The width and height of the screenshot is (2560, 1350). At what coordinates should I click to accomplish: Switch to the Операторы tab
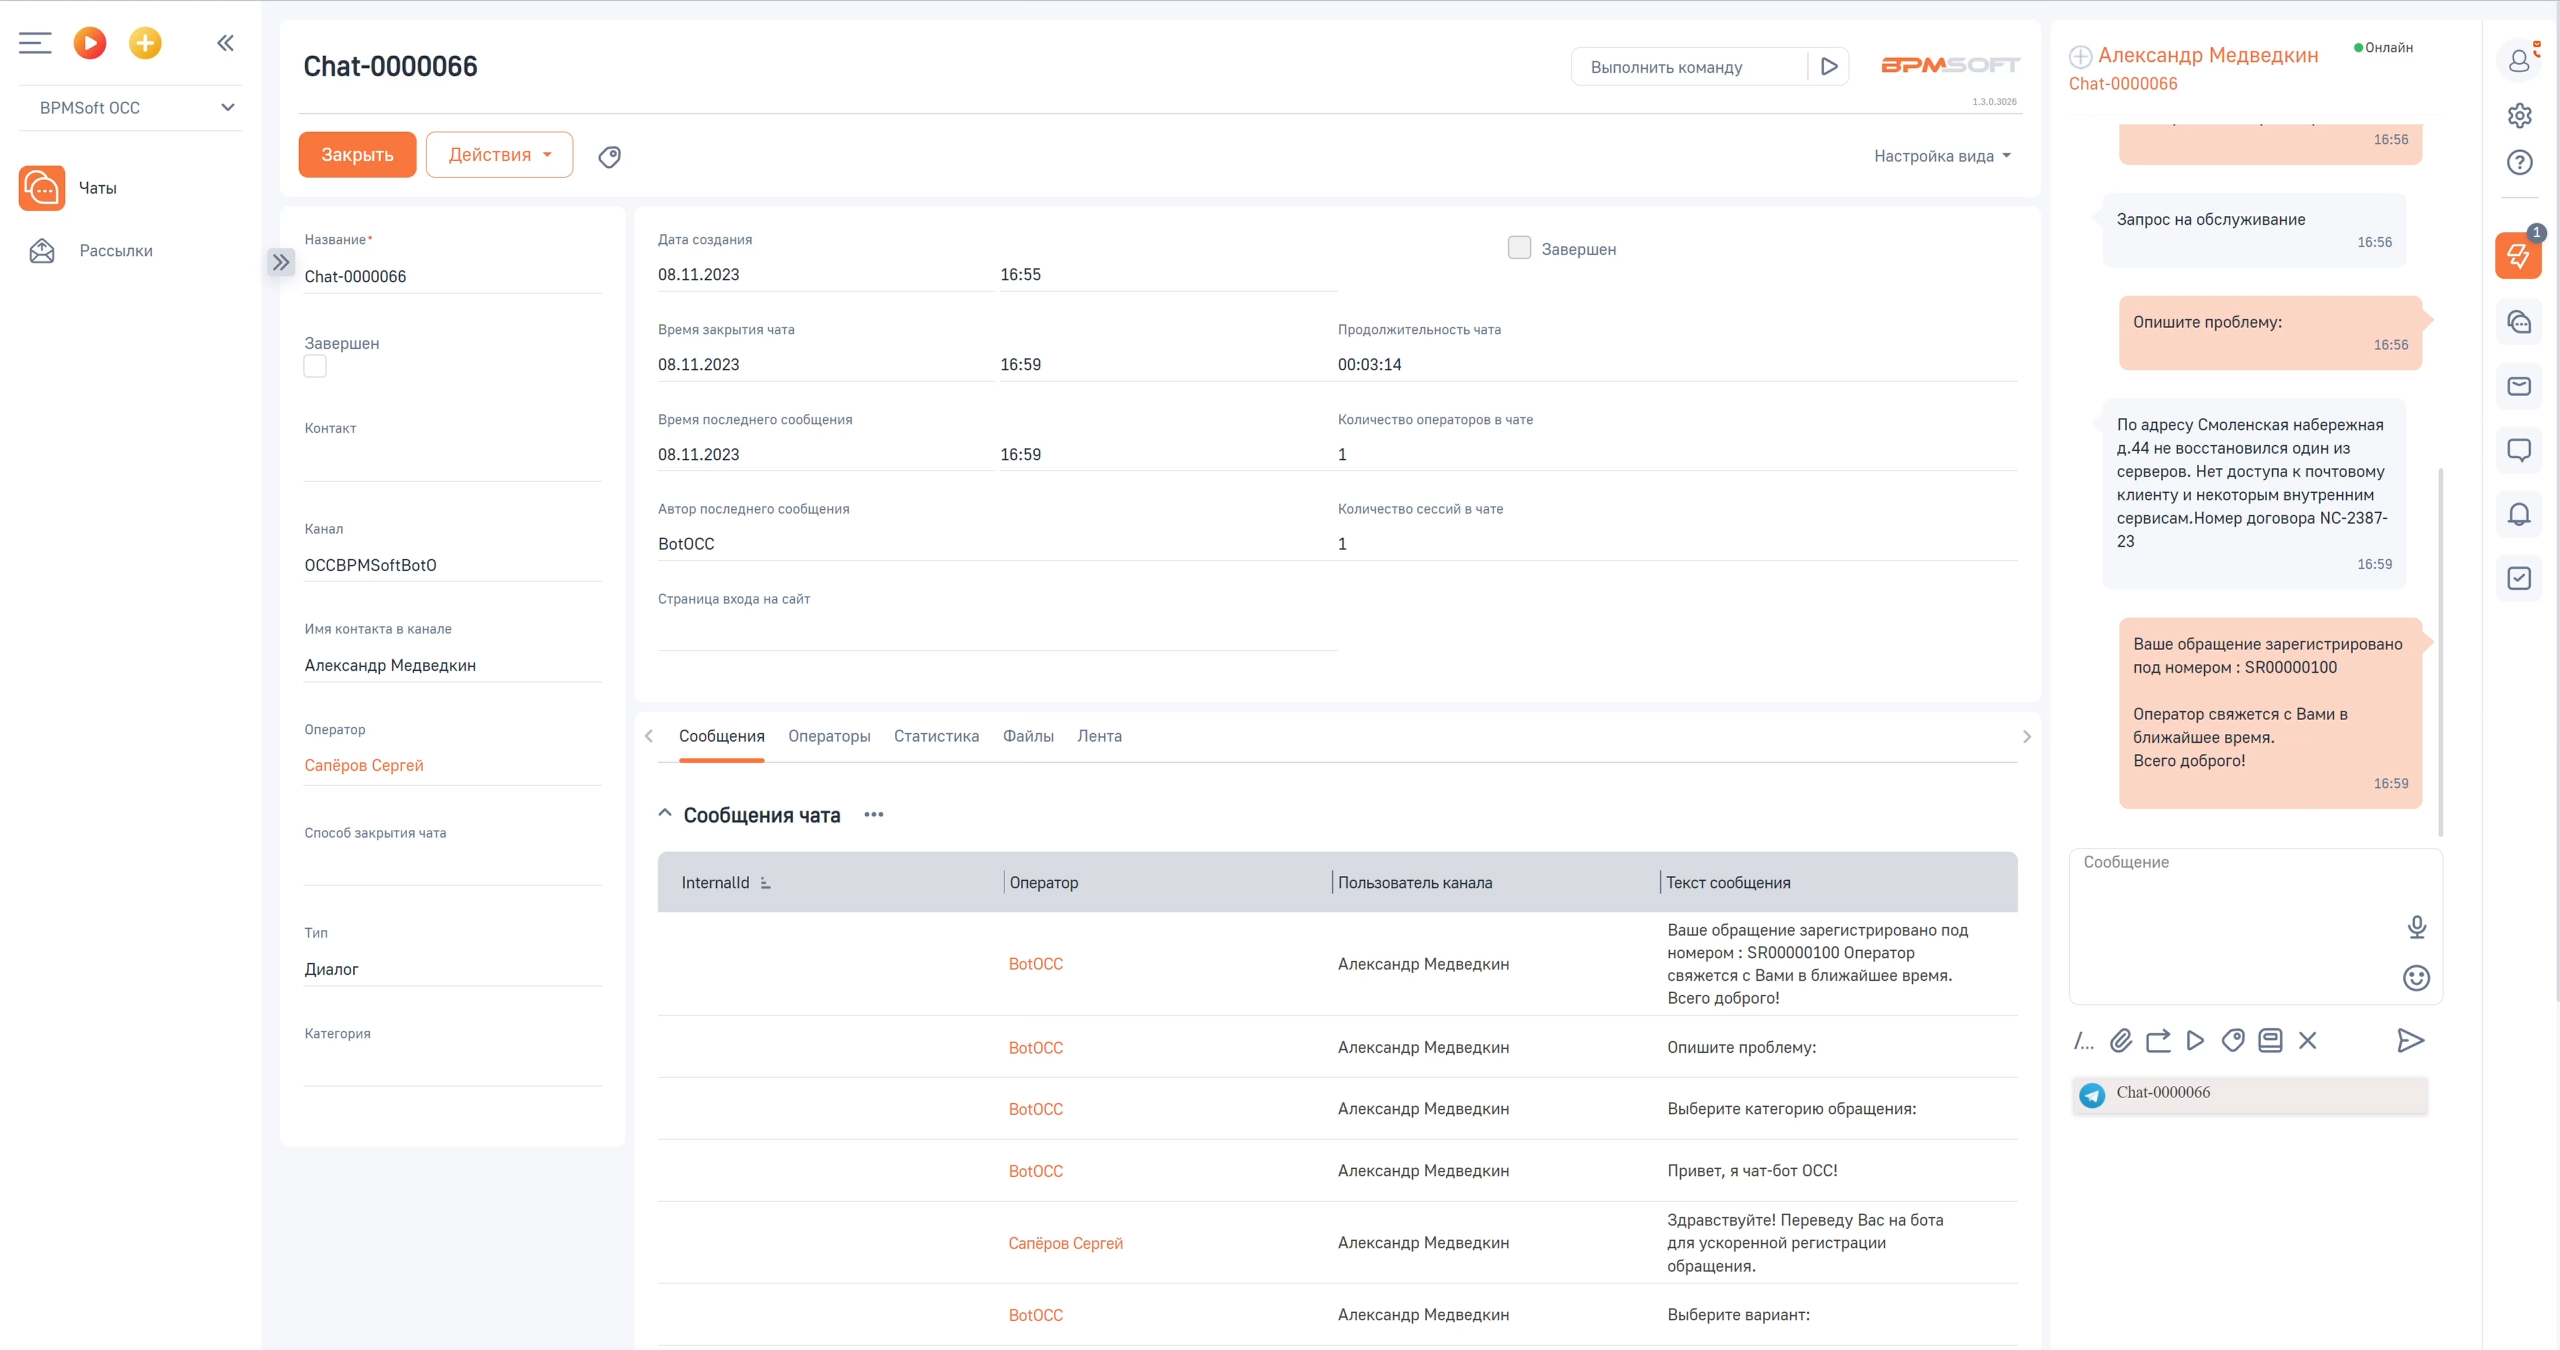click(829, 736)
